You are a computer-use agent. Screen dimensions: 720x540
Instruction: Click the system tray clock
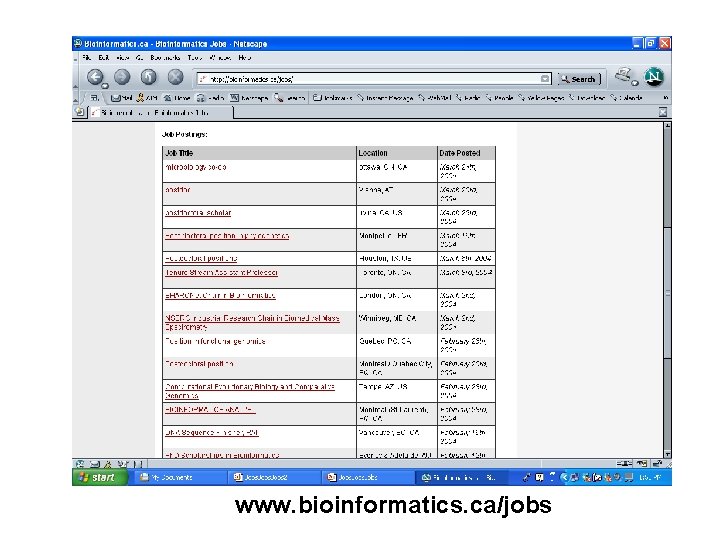click(650, 477)
